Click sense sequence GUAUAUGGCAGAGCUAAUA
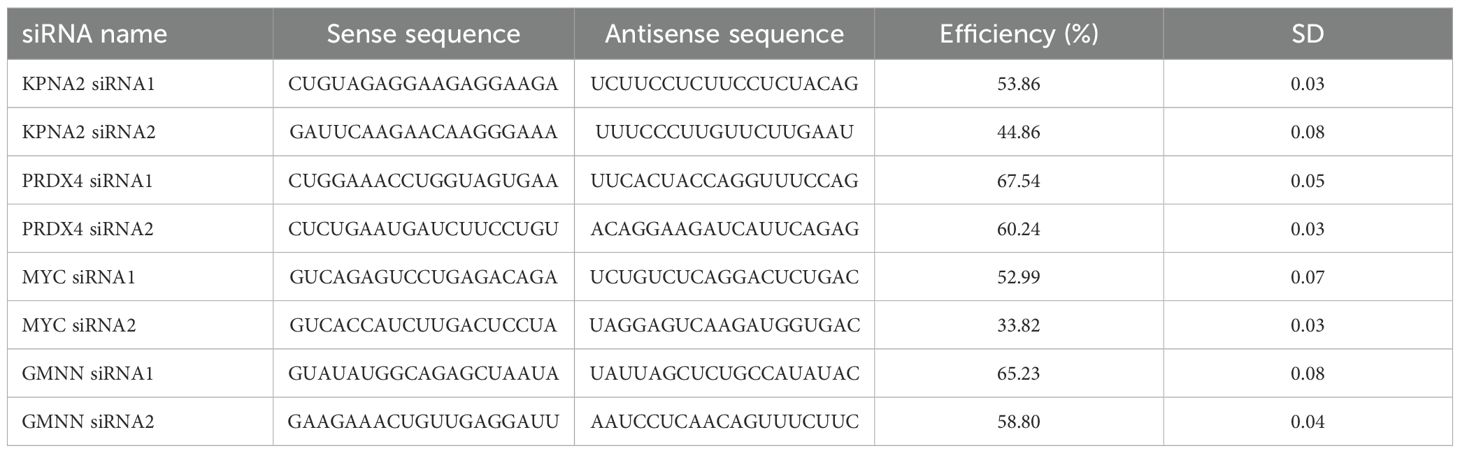The width and height of the screenshot is (1460, 453). [424, 373]
